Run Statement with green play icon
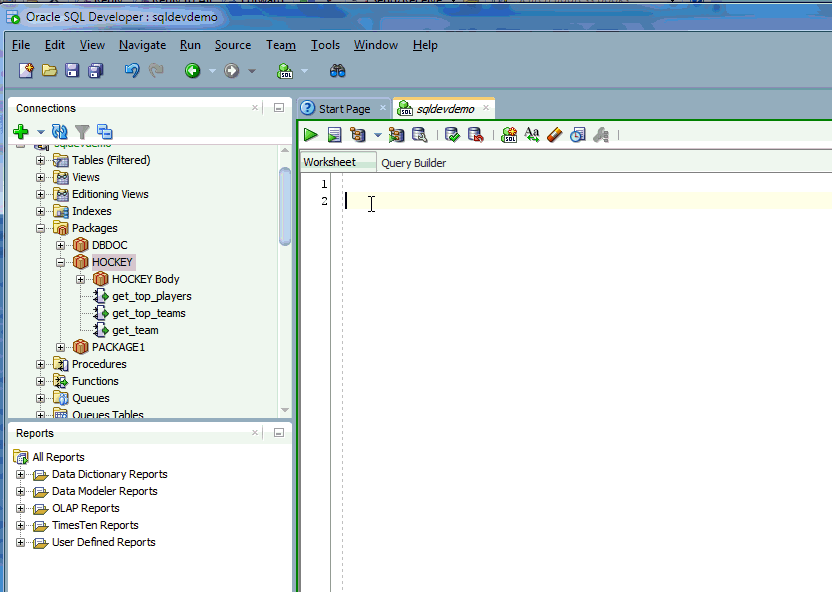The image size is (832, 592). pos(310,135)
